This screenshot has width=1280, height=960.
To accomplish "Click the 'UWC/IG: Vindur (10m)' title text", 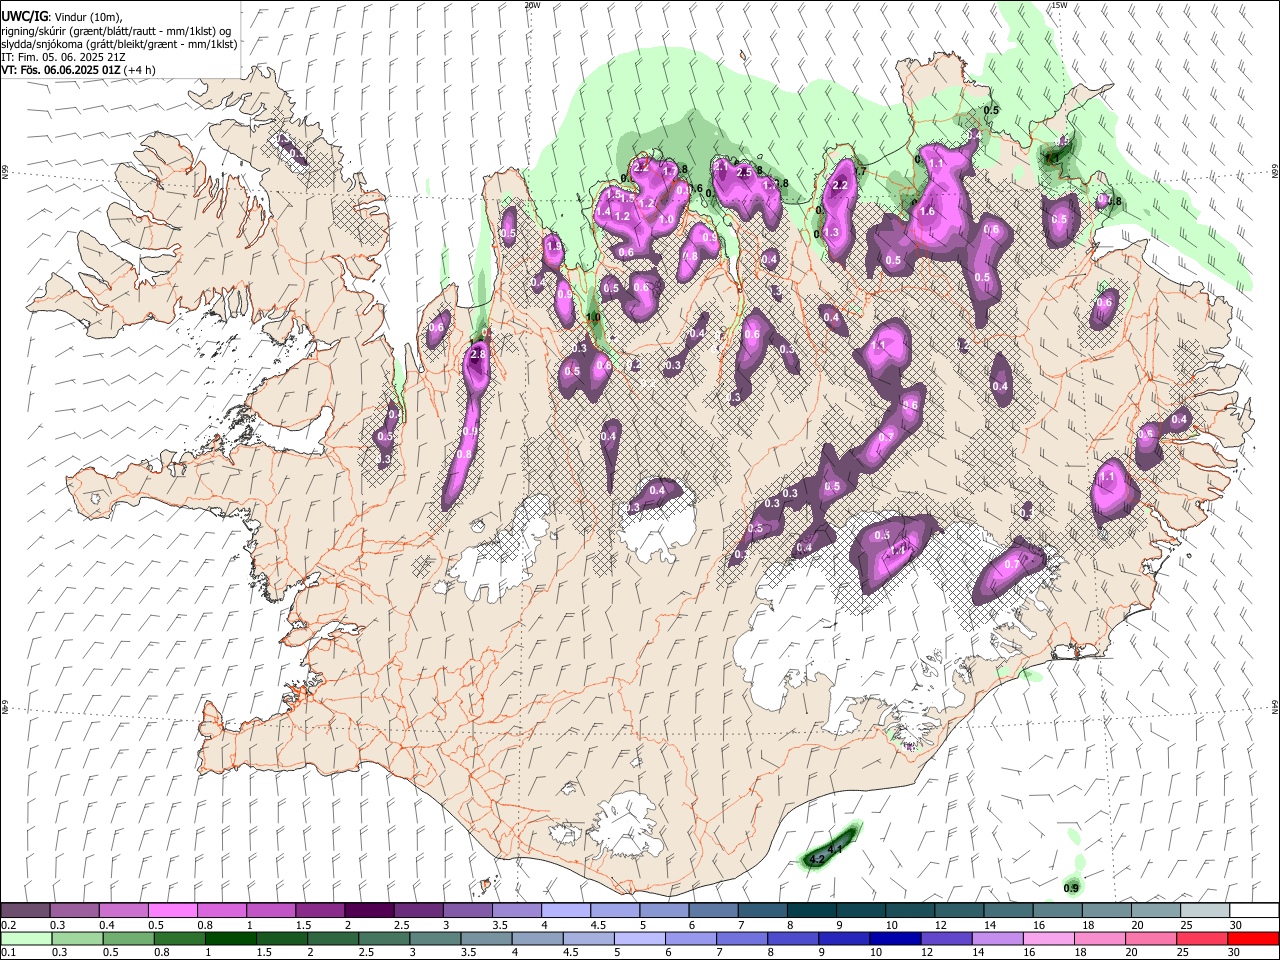I will click(60, 16).
